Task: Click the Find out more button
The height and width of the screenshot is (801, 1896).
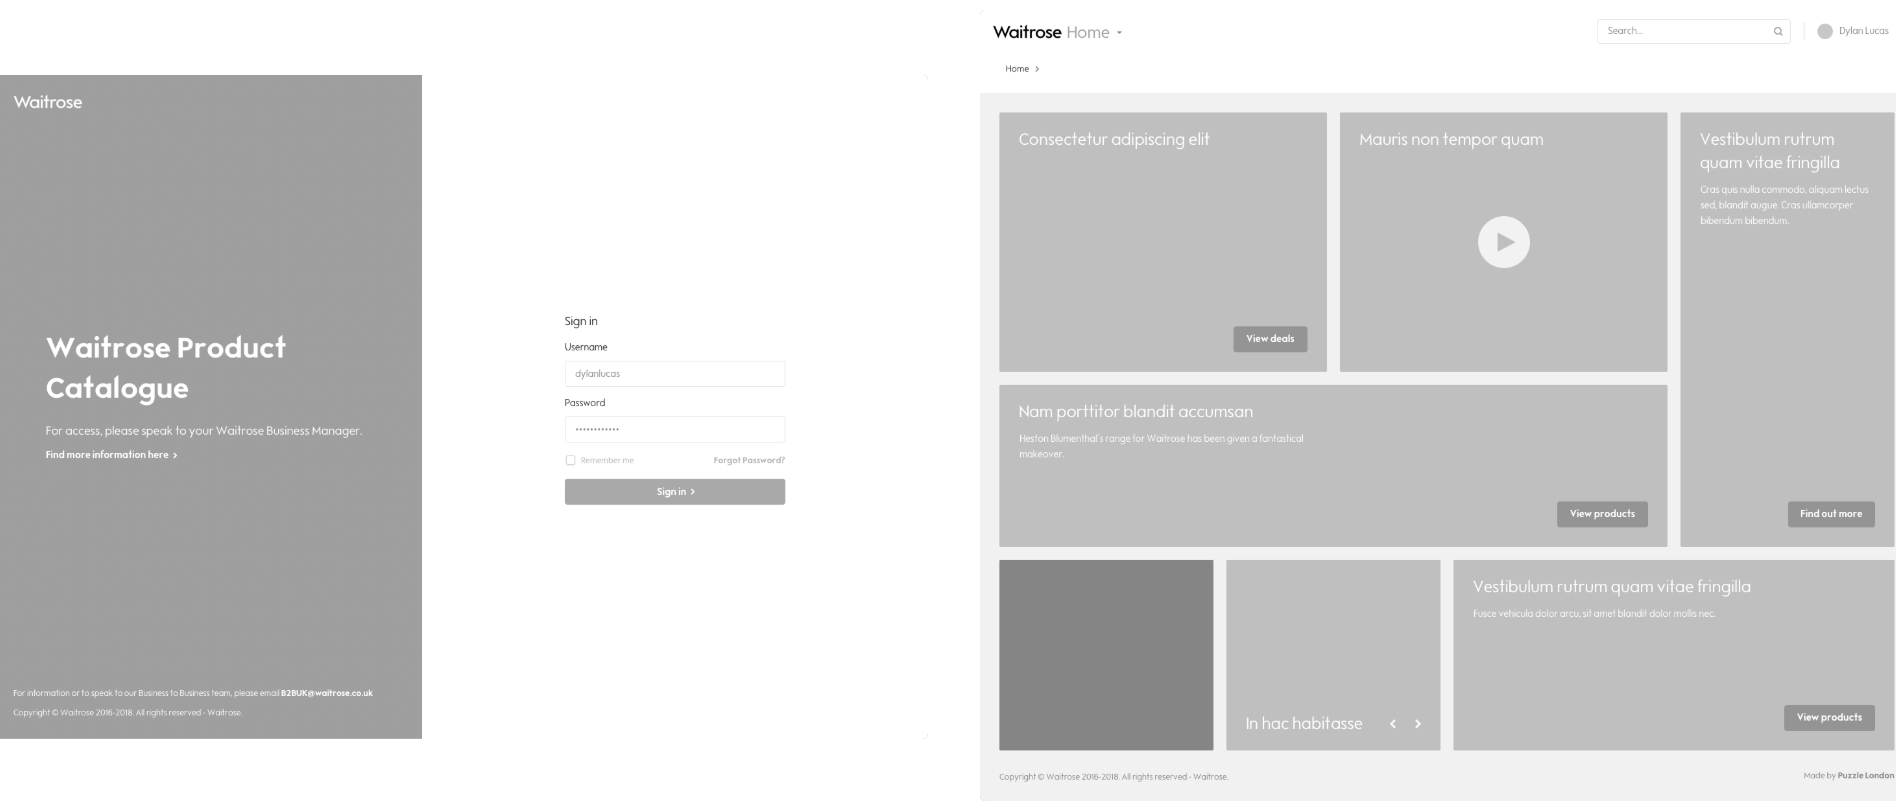Action: (1831, 514)
